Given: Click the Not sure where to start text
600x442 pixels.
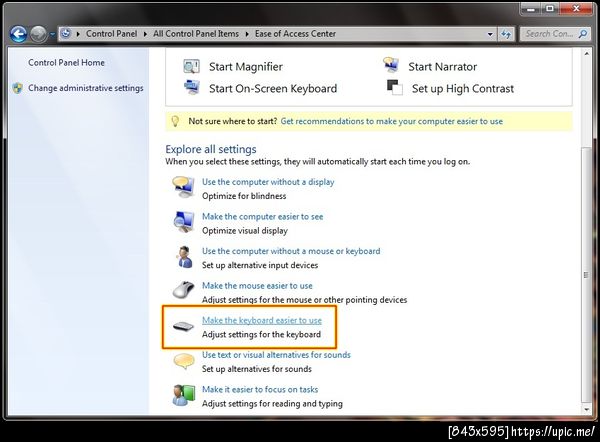Looking at the screenshot, I should point(233,121).
